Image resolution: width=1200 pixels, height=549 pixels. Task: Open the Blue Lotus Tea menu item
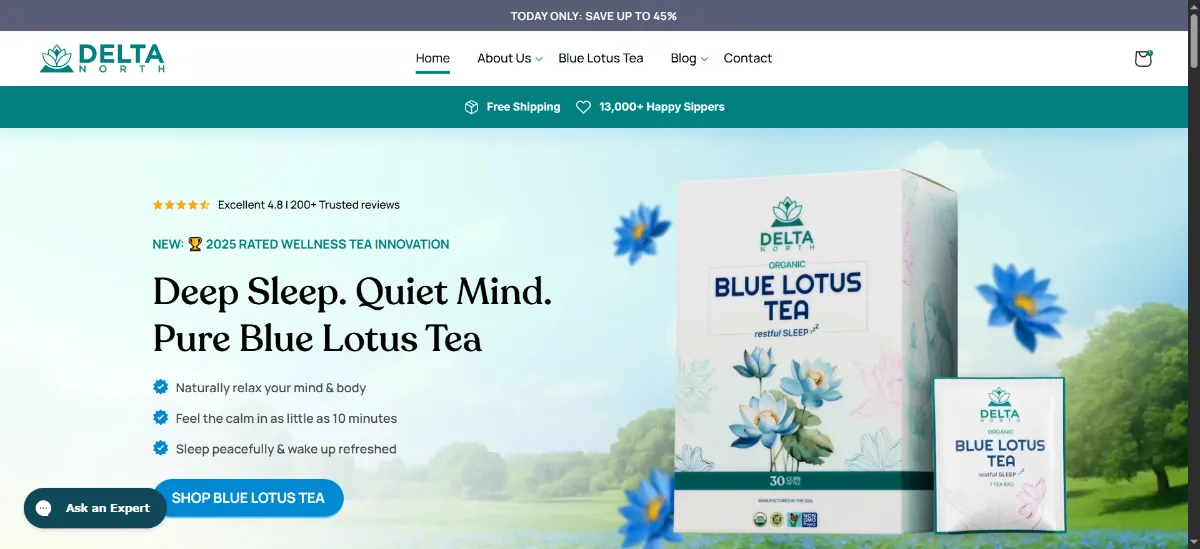click(601, 58)
